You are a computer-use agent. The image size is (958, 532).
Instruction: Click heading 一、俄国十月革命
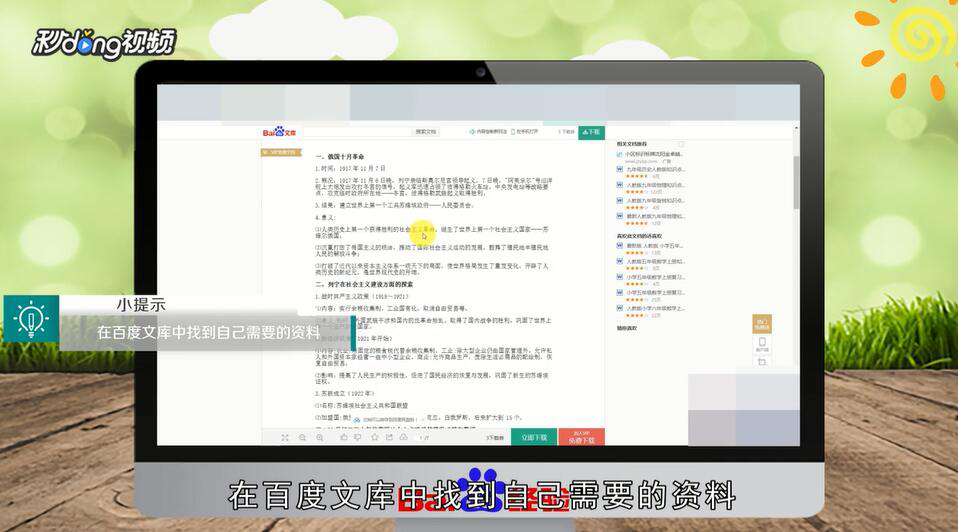click(x=340, y=157)
